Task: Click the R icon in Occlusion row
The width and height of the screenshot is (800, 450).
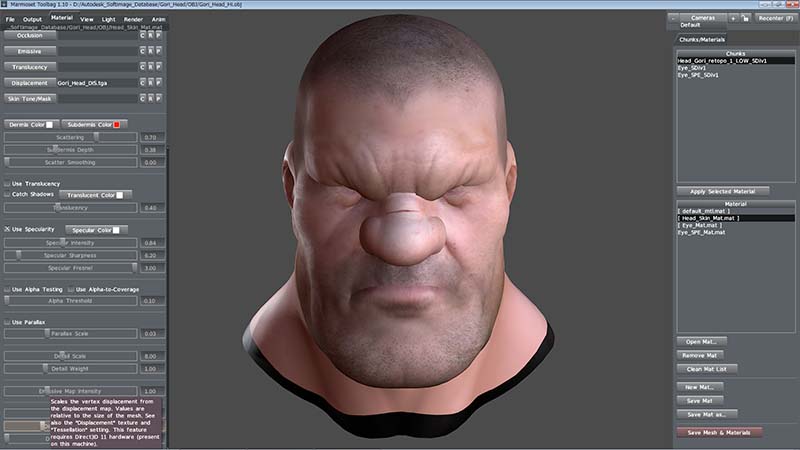Action: coord(151,36)
